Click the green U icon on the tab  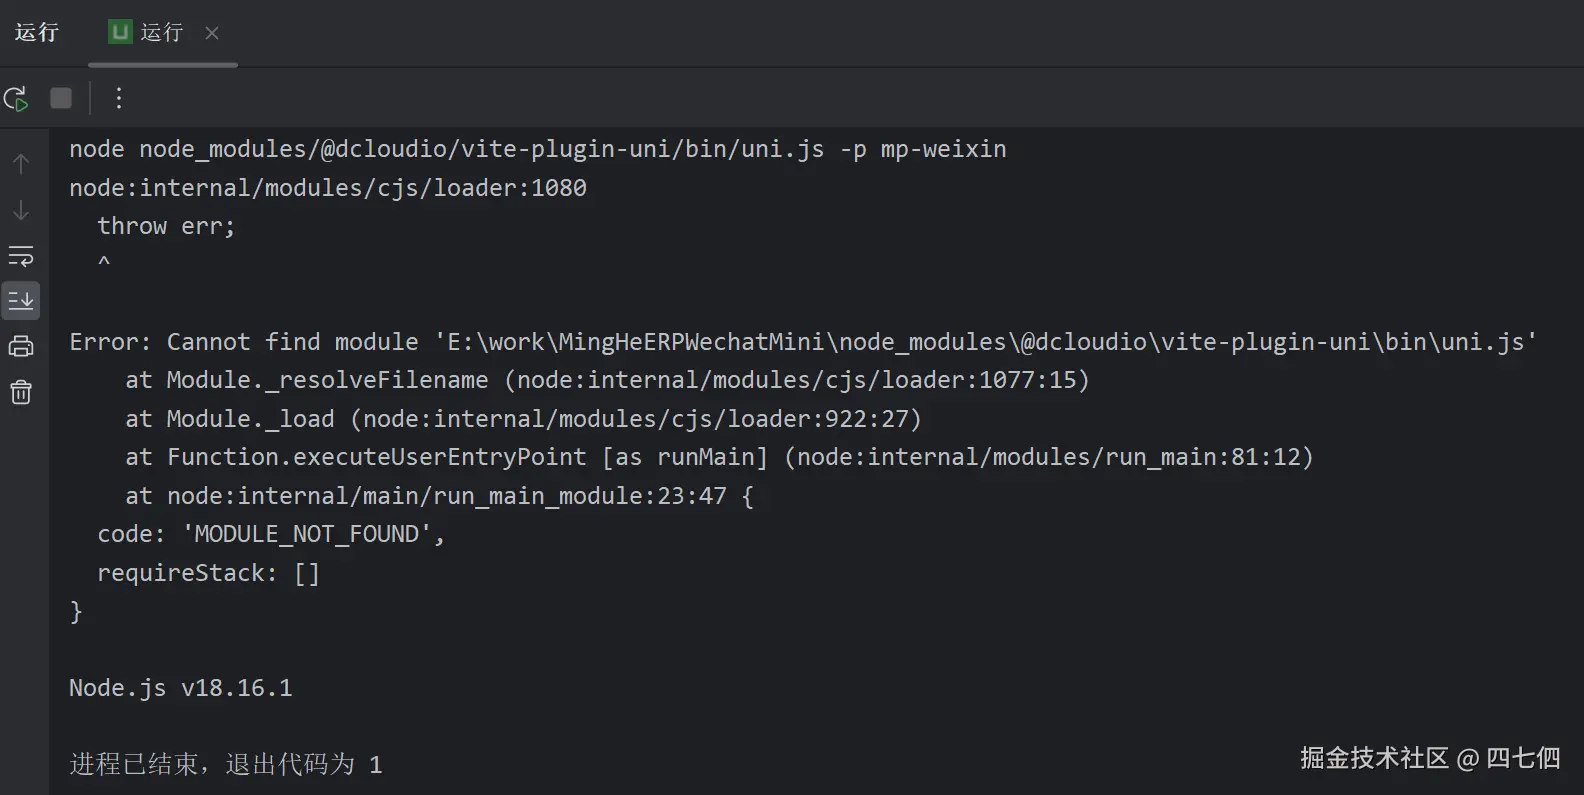(x=120, y=32)
